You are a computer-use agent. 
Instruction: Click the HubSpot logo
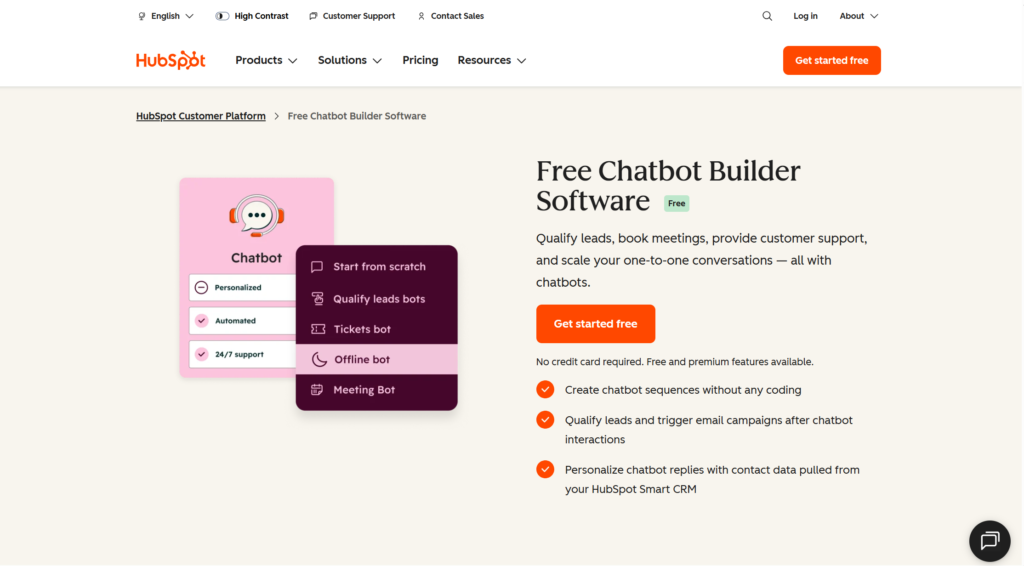tap(170, 60)
